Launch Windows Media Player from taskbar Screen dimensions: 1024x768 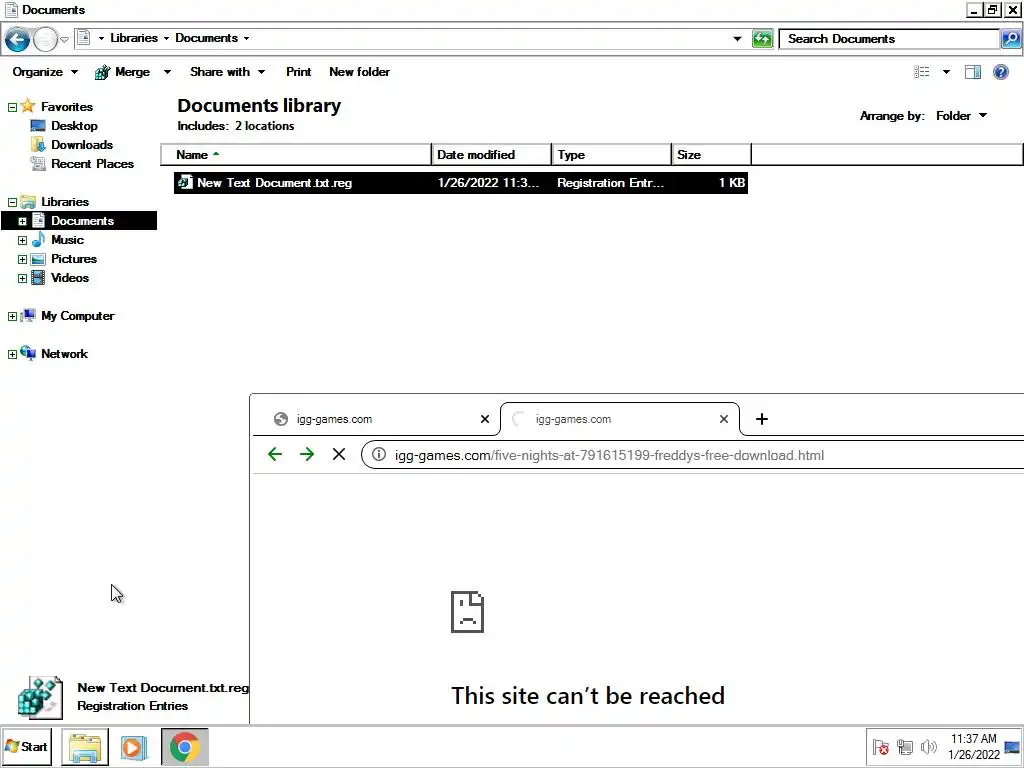133,747
